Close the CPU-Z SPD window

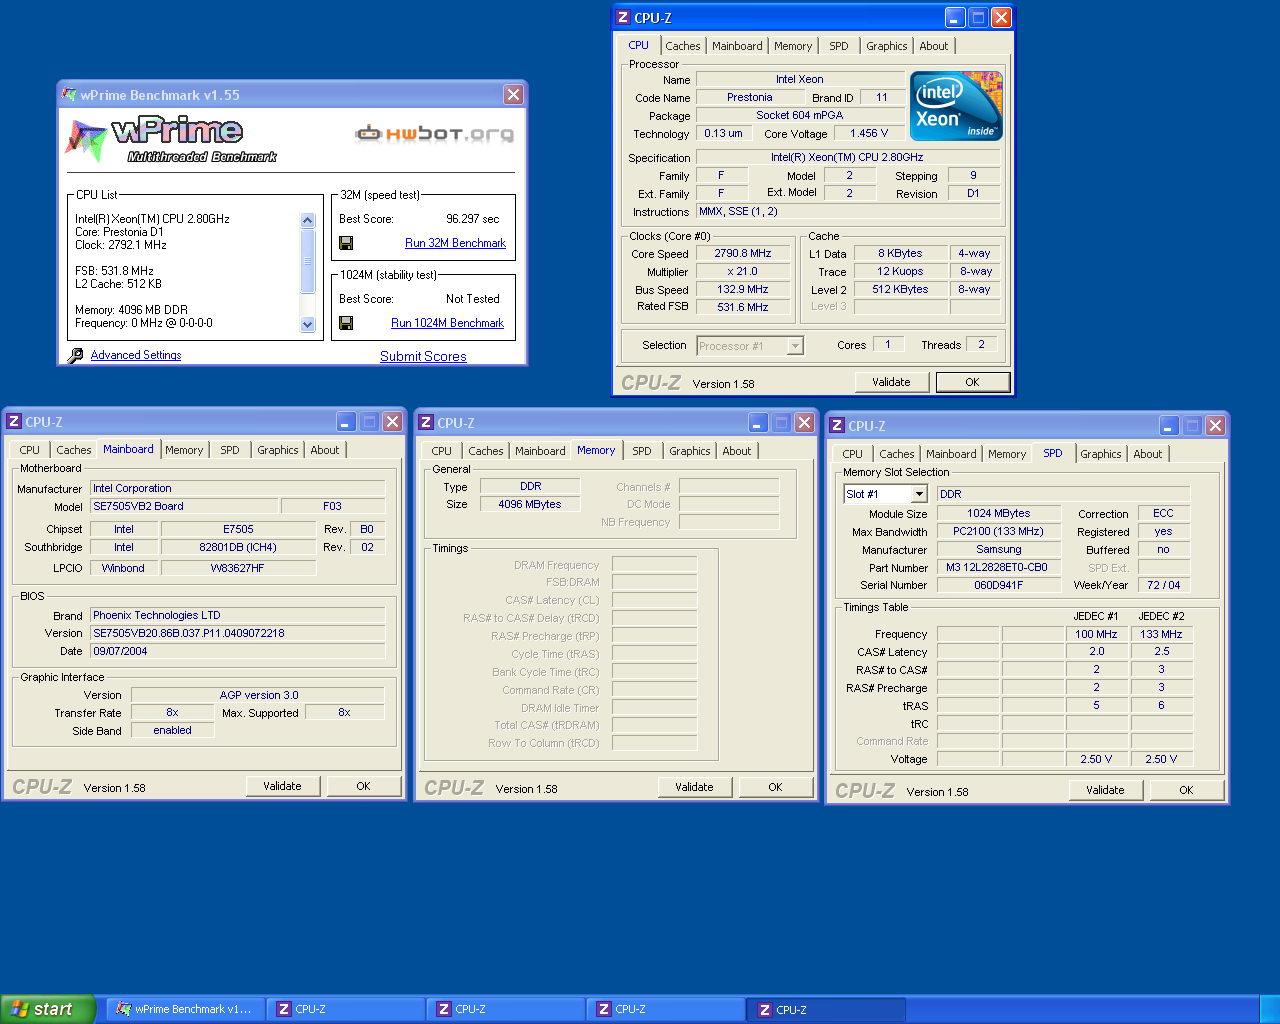[1215, 426]
